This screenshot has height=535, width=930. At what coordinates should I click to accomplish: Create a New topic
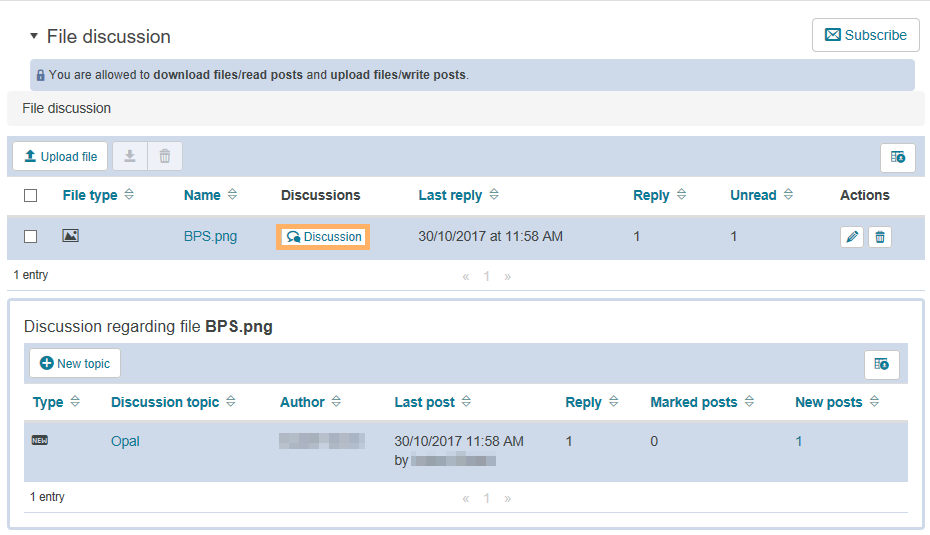click(75, 363)
